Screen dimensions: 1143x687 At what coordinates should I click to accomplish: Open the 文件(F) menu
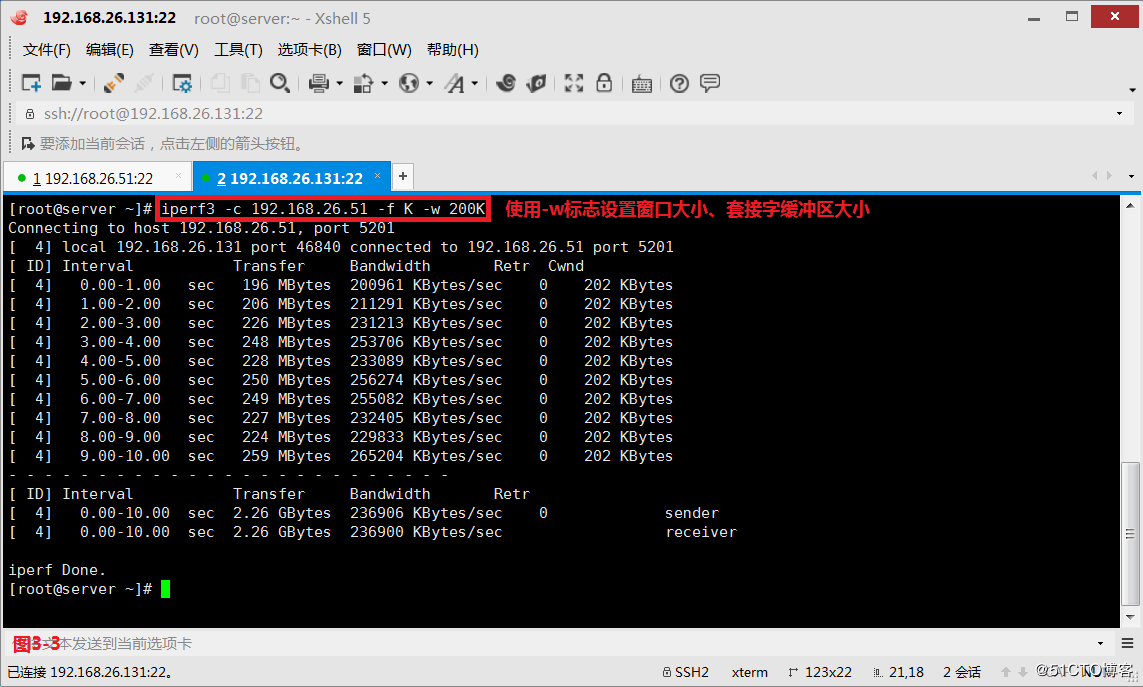[47, 50]
